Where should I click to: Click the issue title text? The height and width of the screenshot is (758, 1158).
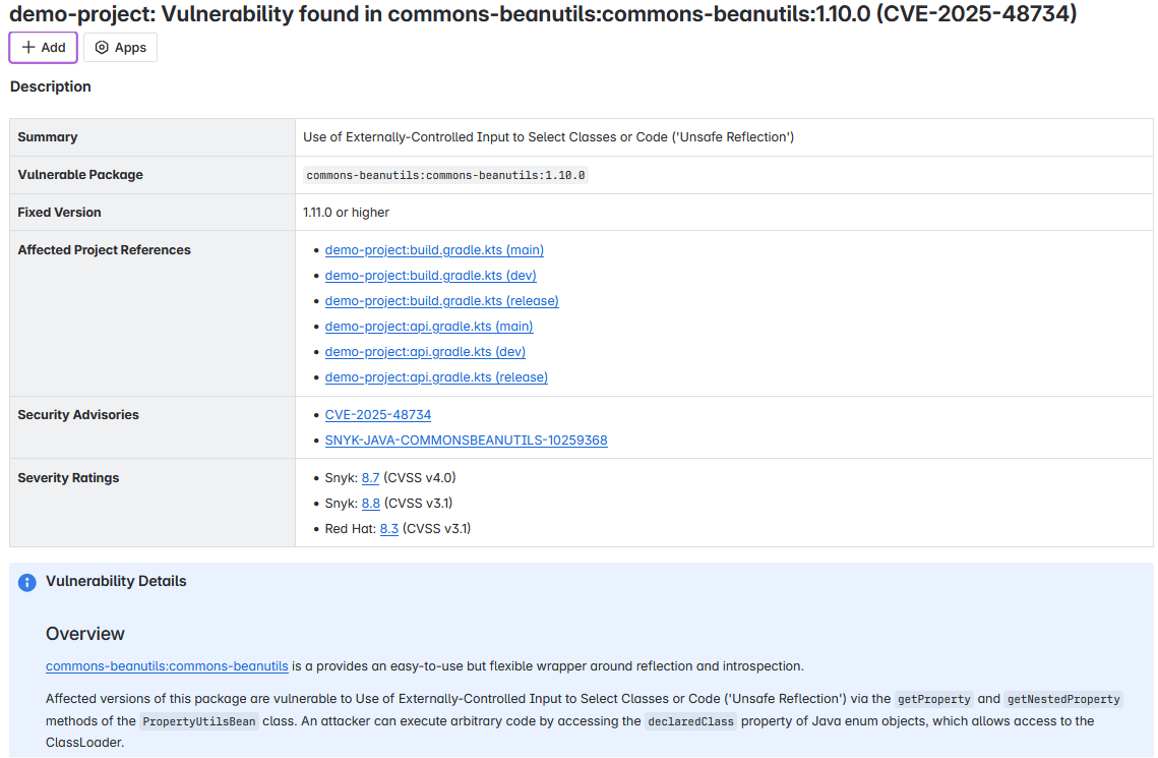pyautogui.click(x=543, y=14)
